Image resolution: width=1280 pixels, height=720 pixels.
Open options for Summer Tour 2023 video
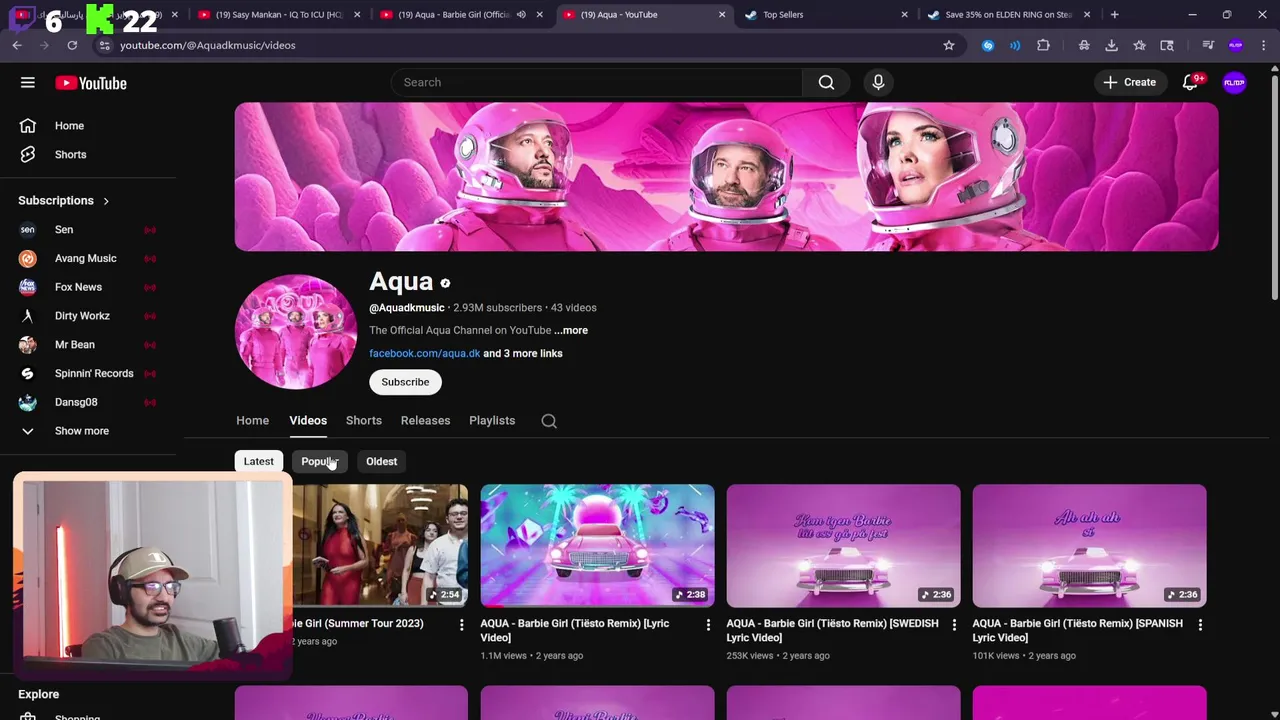[x=461, y=625]
